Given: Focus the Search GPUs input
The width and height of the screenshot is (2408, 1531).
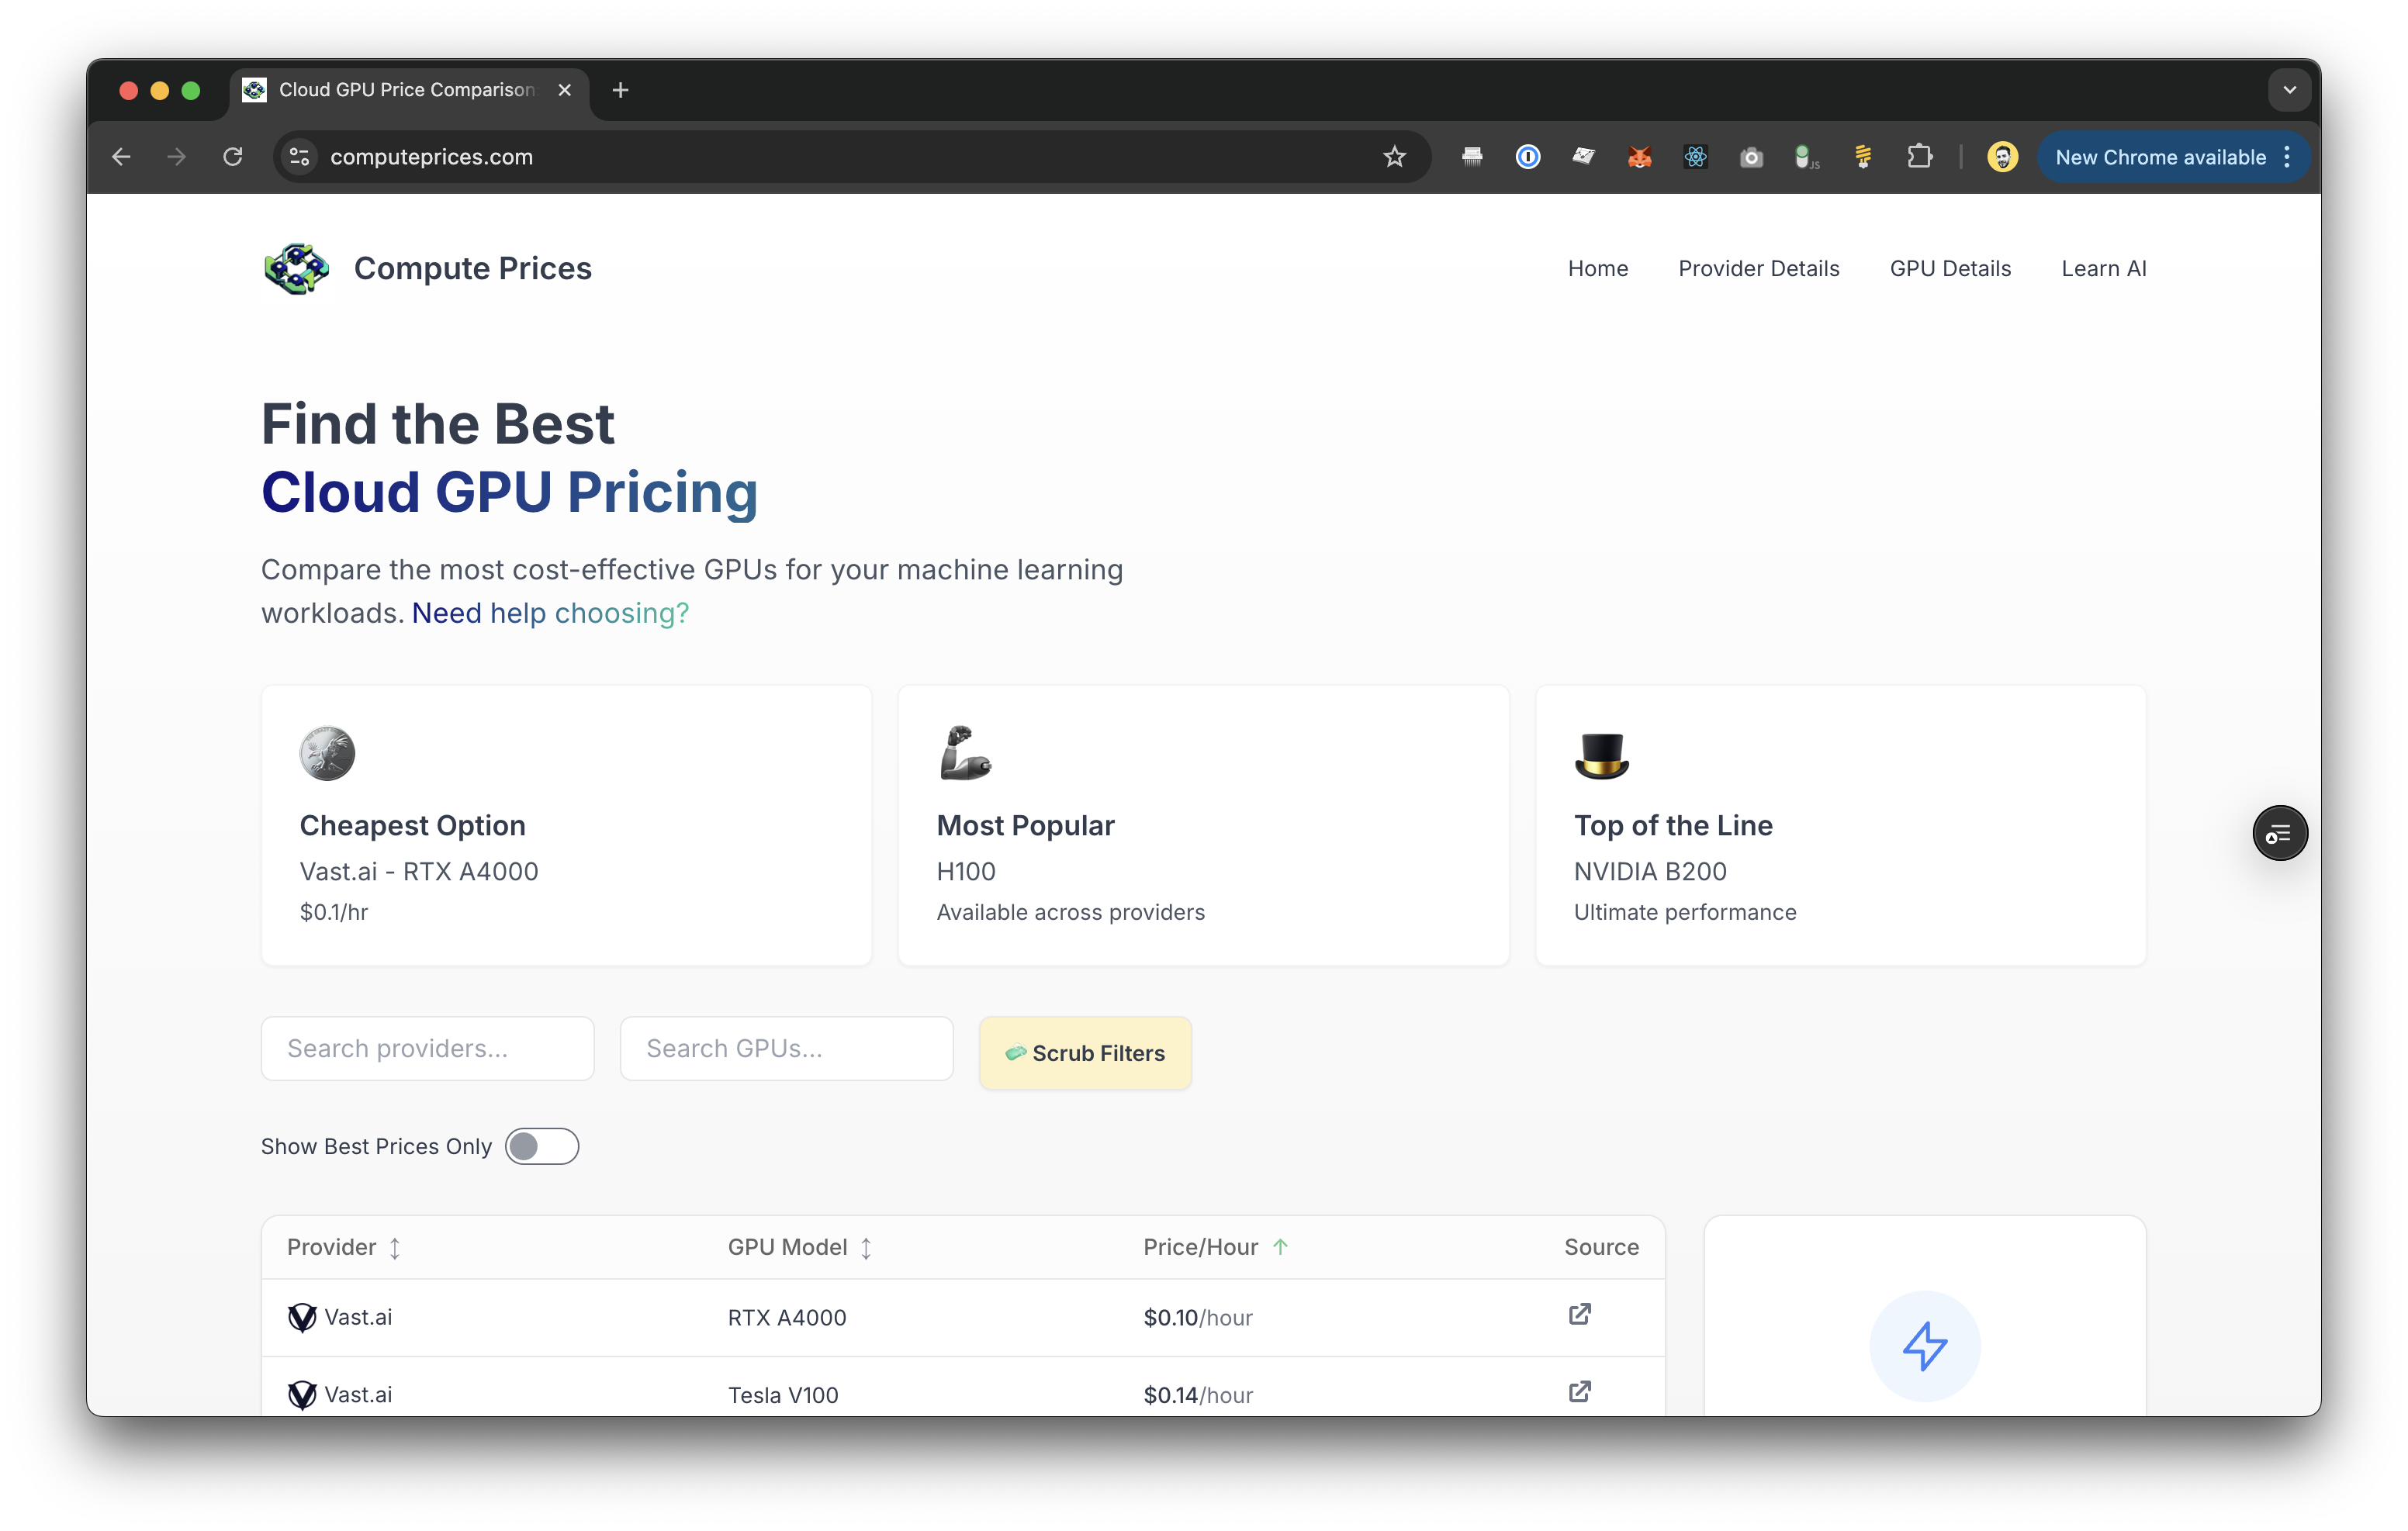Looking at the screenshot, I should (786, 1048).
